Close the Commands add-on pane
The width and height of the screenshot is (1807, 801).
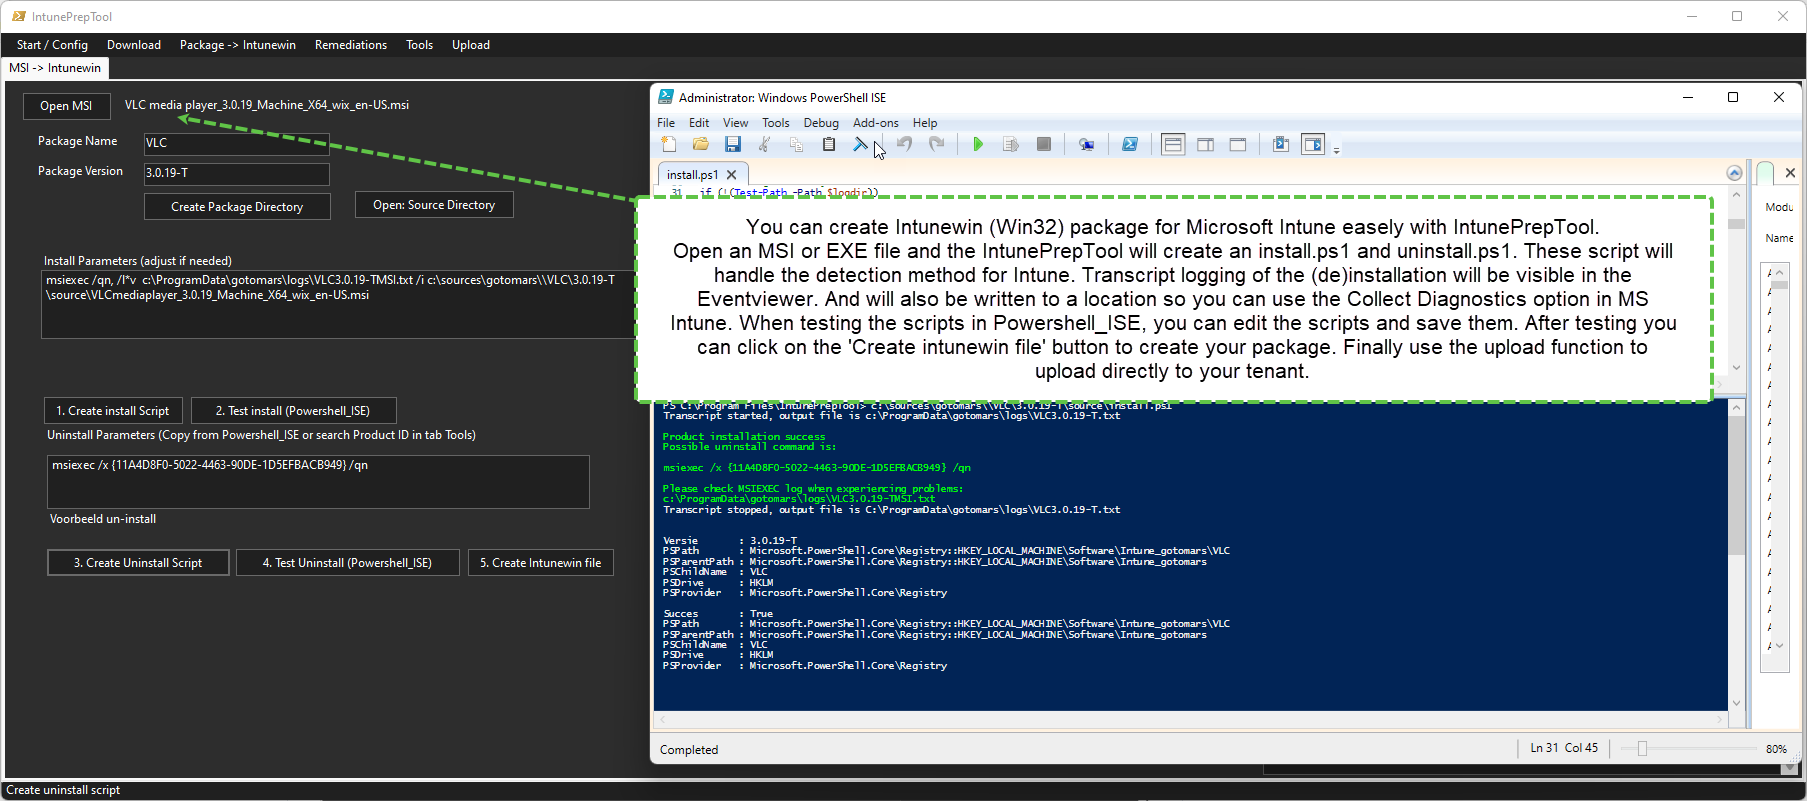pos(1790,173)
